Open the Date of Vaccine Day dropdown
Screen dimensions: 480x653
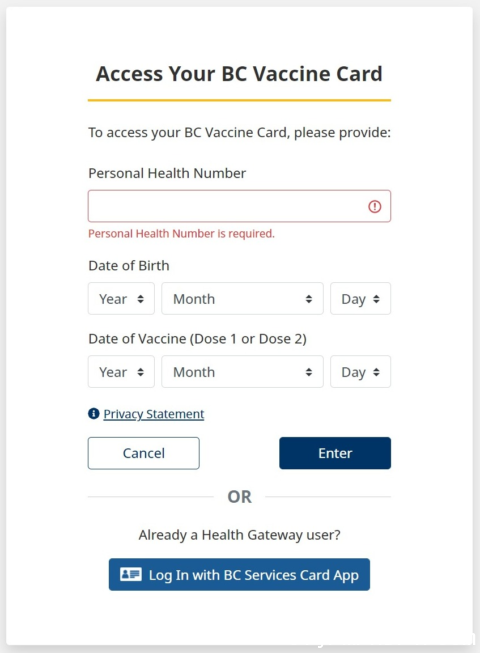(x=361, y=371)
